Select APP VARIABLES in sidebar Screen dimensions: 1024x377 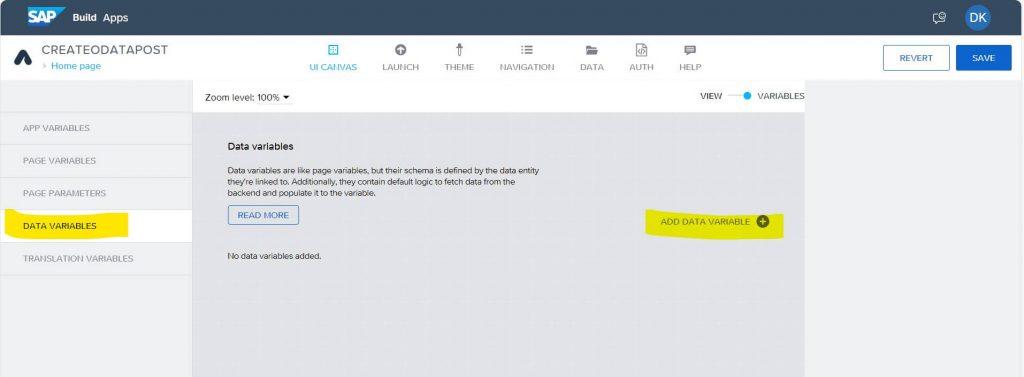coord(96,128)
